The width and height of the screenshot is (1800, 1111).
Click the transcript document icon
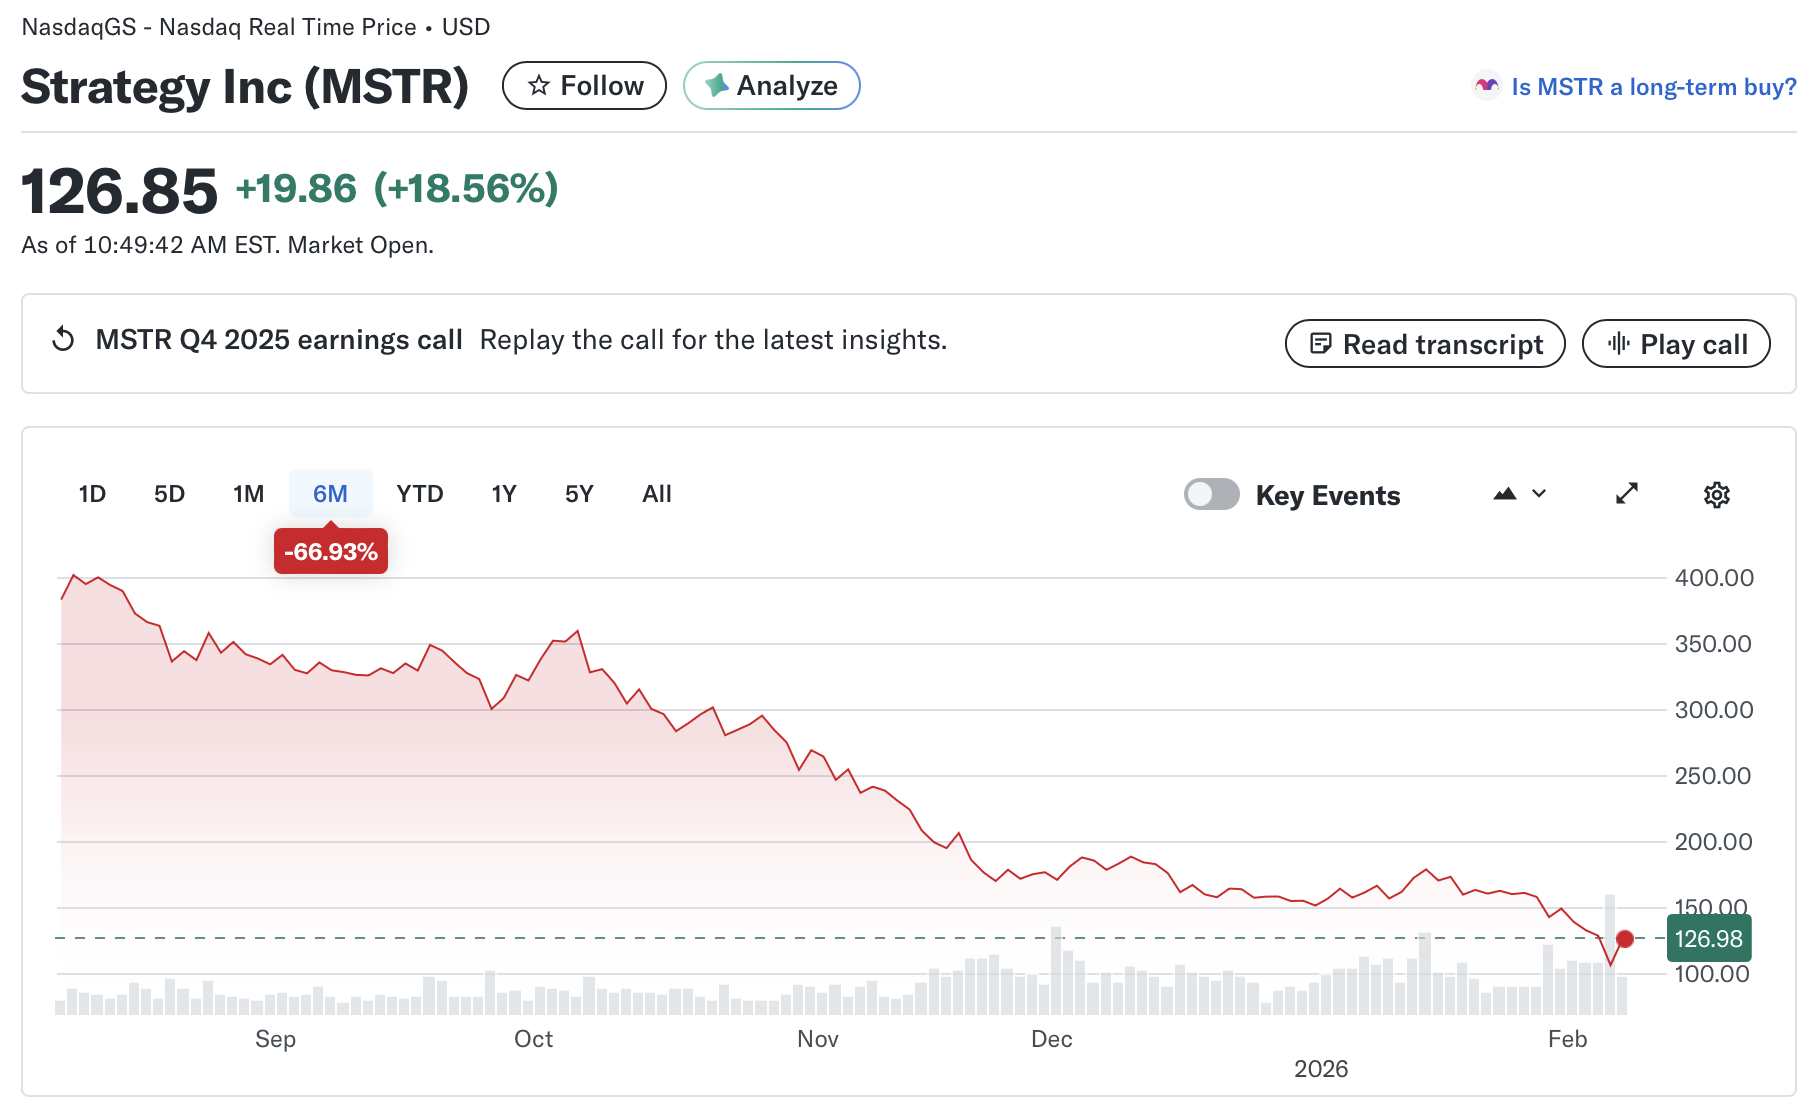(x=1322, y=343)
